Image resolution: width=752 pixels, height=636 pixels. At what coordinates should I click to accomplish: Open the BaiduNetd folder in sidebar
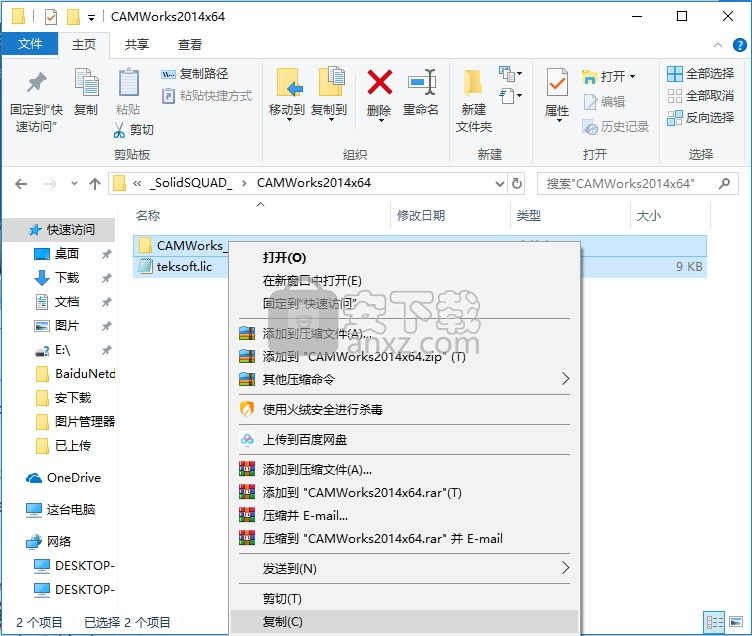(x=85, y=373)
